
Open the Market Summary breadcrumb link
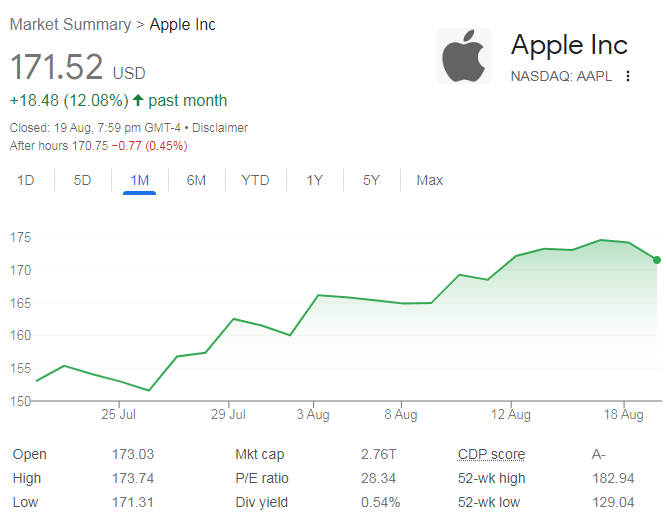[71, 25]
